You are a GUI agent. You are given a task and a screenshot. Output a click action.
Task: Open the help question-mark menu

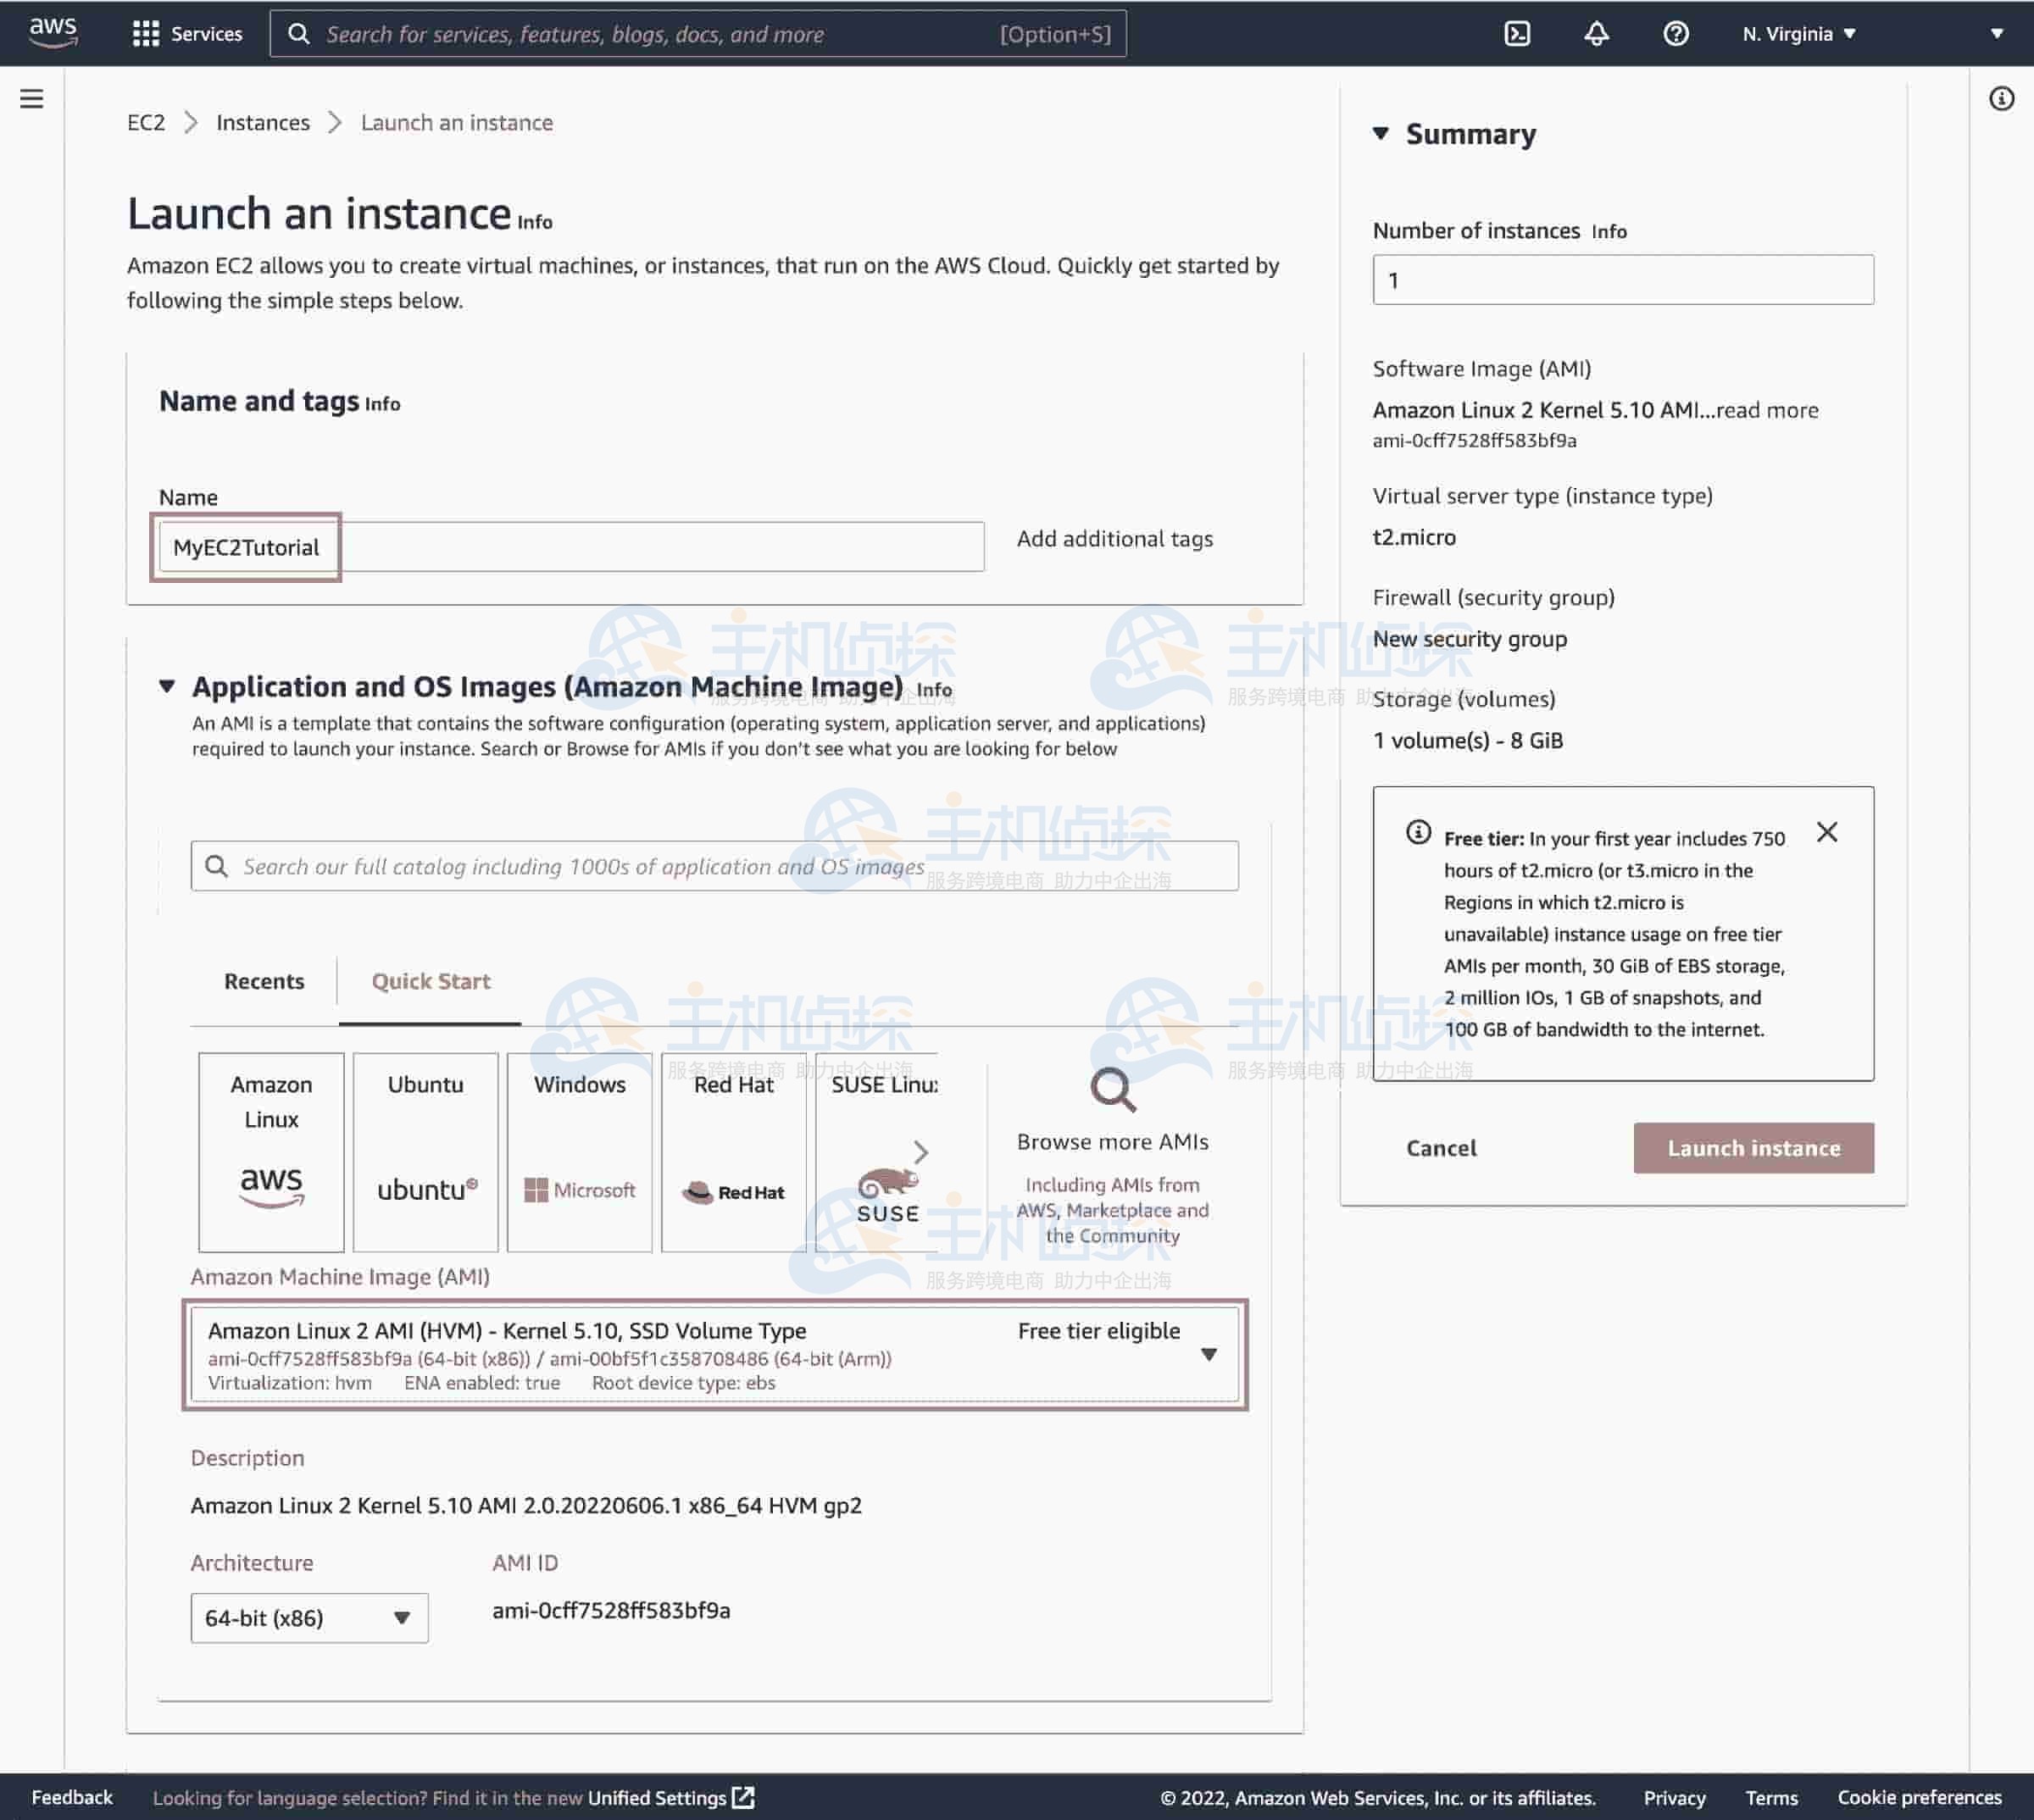point(1675,33)
